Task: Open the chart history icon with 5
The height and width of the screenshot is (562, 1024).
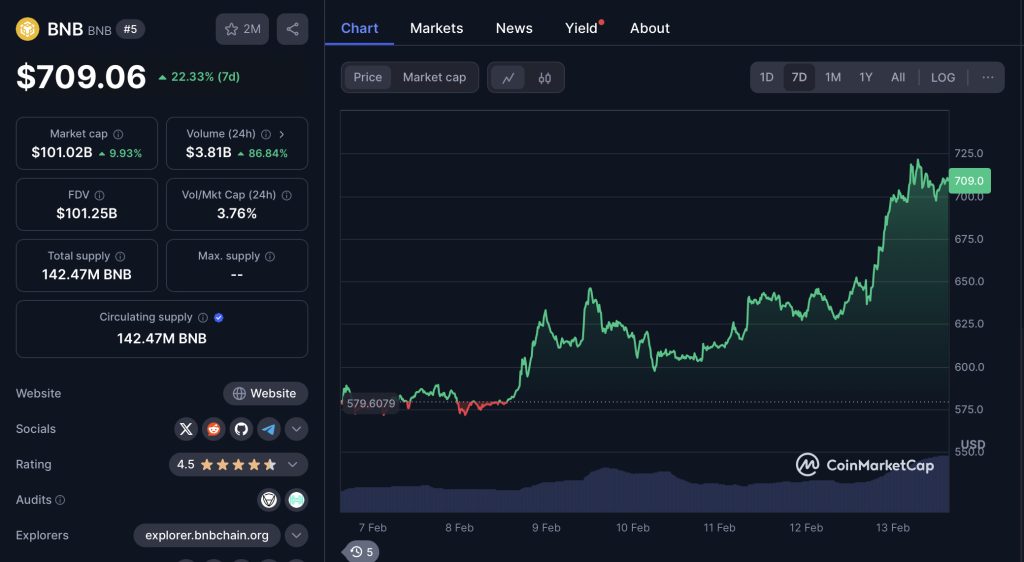Action: point(361,552)
